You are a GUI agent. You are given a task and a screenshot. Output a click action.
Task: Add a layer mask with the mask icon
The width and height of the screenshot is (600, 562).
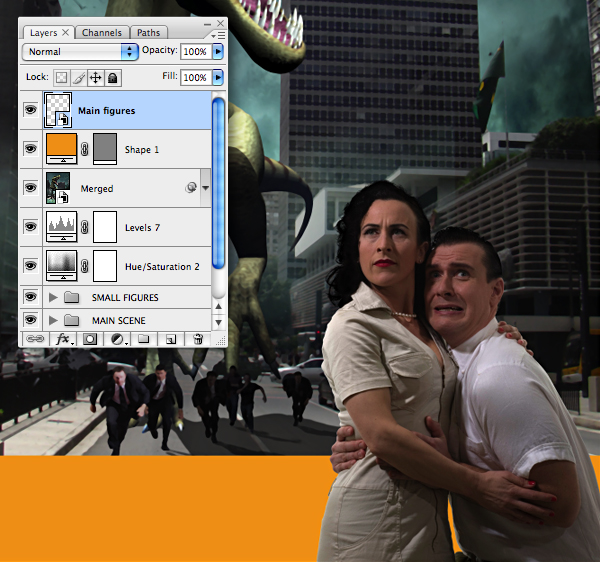pos(90,339)
